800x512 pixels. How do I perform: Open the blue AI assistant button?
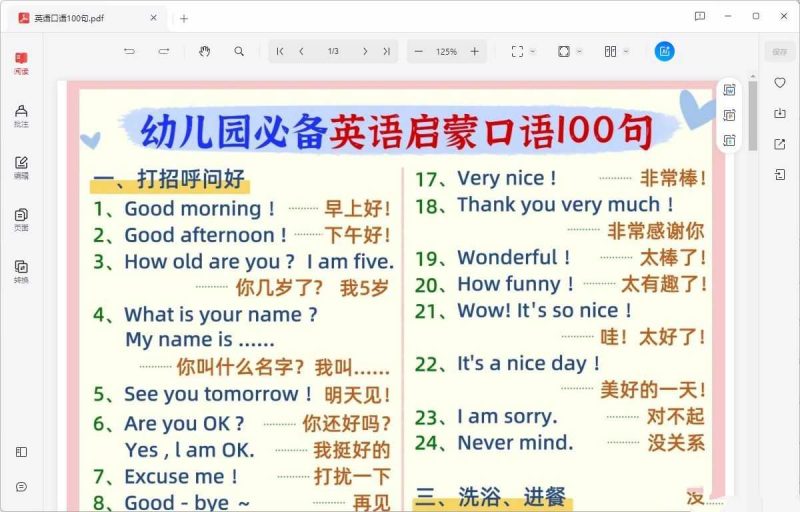pyautogui.click(x=664, y=51)
